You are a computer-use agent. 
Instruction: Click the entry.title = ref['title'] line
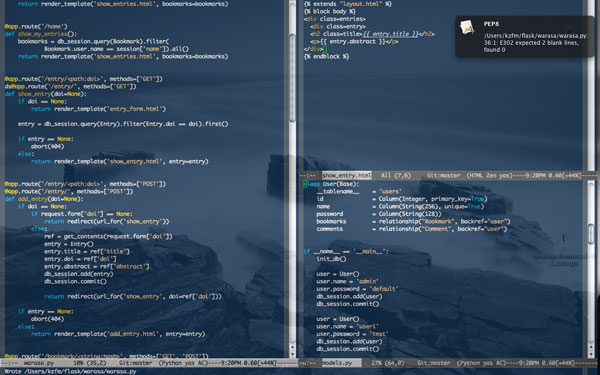(87, 251)
